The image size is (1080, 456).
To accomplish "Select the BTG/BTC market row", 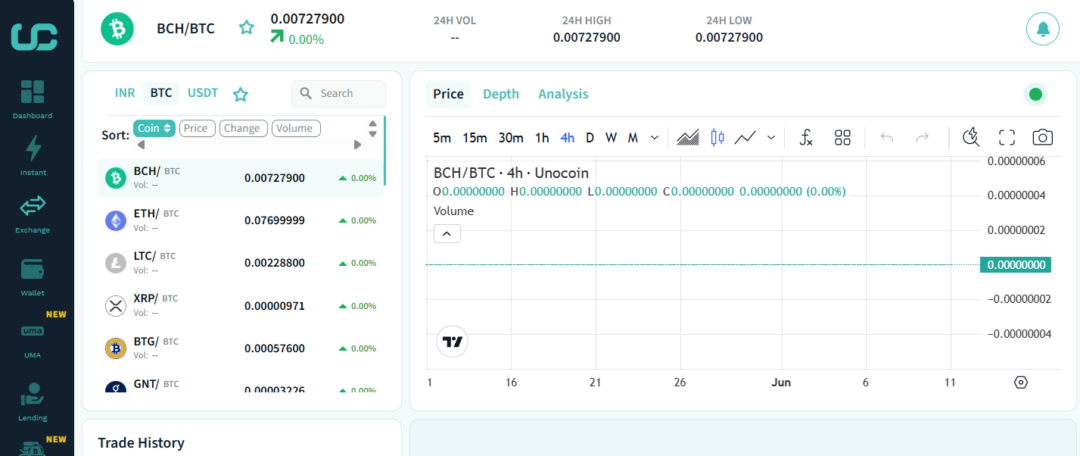I will pyautogui.click(x=241, y=349).
